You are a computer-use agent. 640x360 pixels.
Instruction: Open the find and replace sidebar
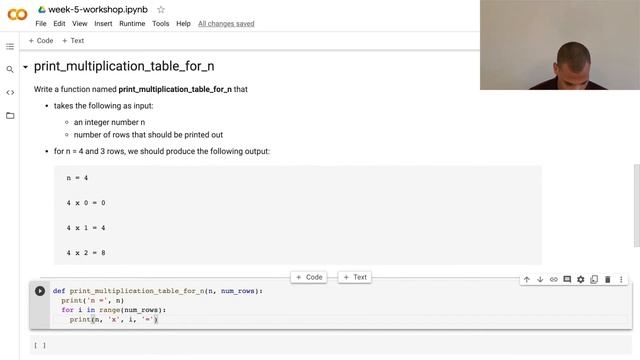(10, 69)
